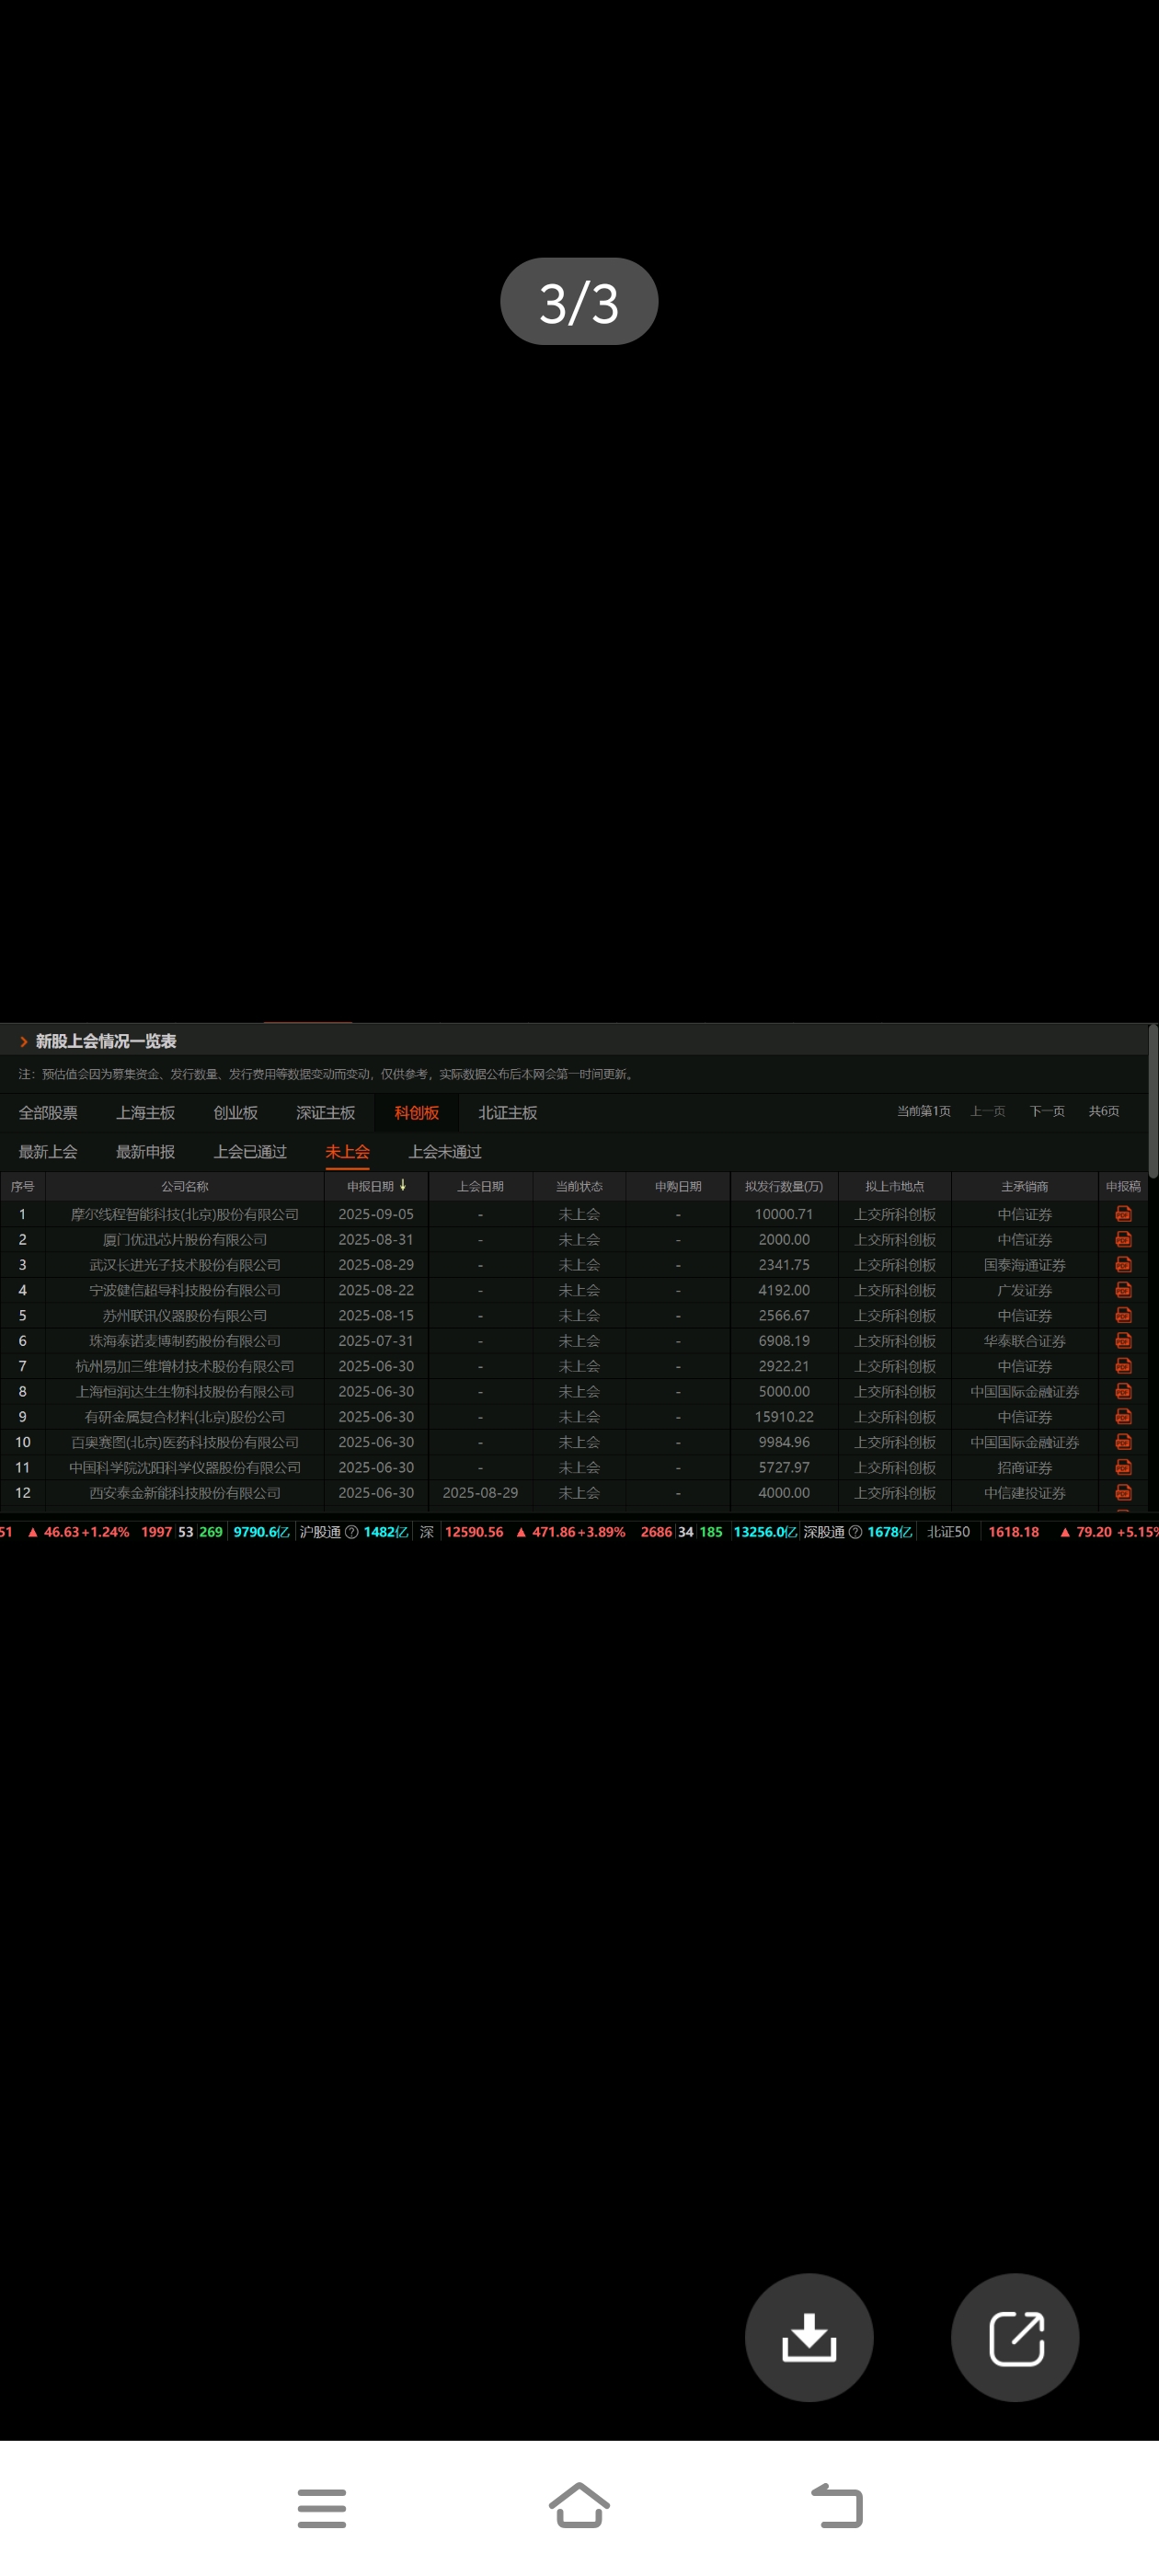The height and width of the screenshot is (2576, 1159).
Task: Show 最新申报 list
Action: pyautogui.click(x=145, y=1152)
